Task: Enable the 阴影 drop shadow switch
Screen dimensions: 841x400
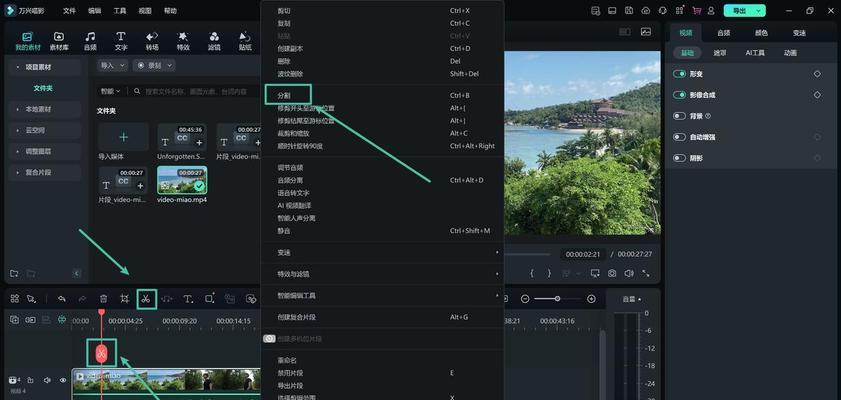Action: click(680, 158)
